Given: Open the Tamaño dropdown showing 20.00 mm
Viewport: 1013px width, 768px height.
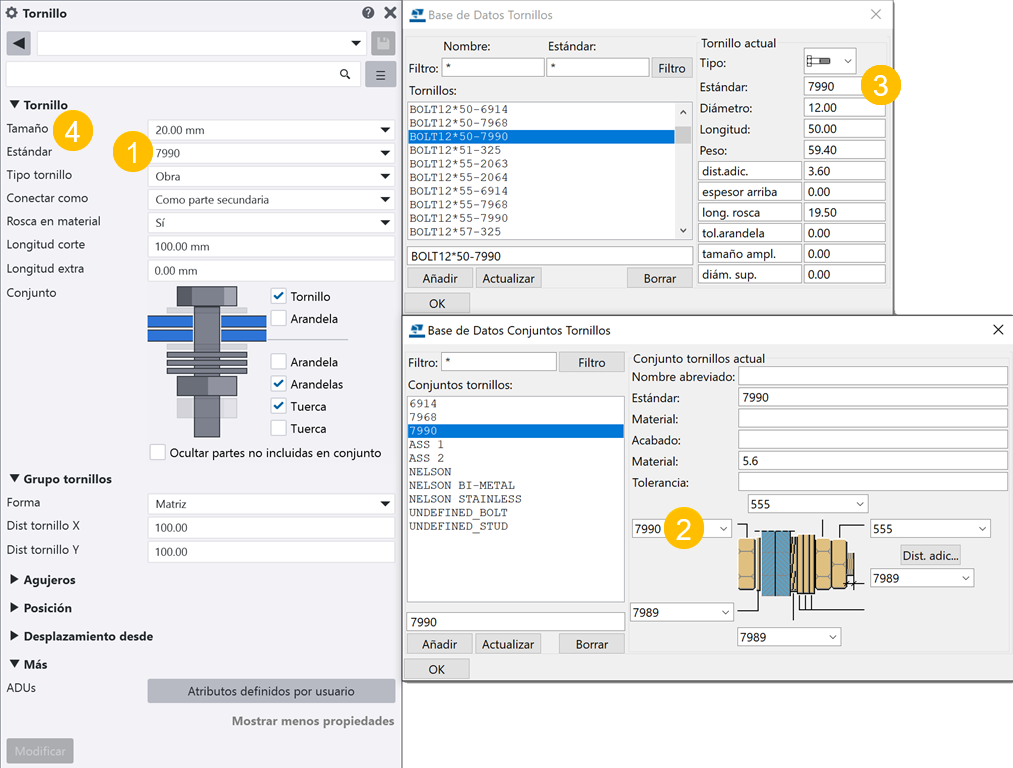Looking at the screenshot, I should (x=270, y=130).
